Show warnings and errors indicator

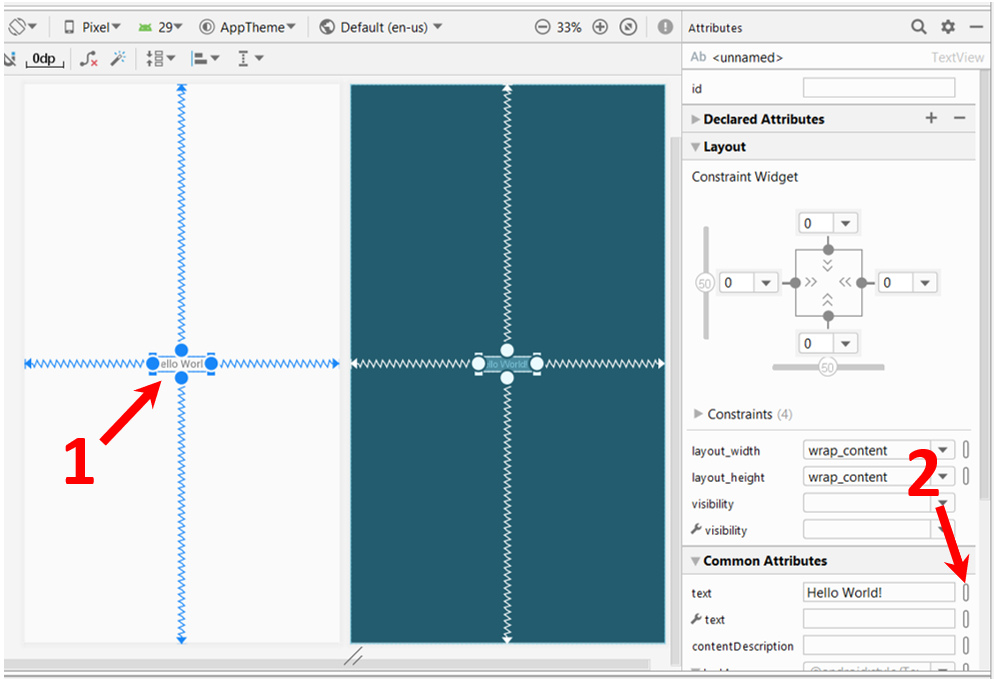(x=665, y=27)
